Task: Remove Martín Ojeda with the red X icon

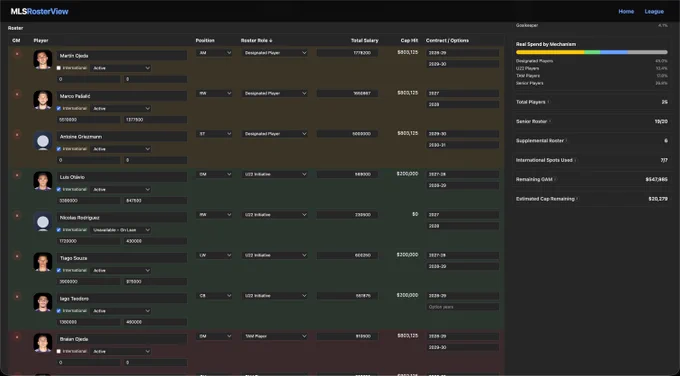Action: (17, 54)
